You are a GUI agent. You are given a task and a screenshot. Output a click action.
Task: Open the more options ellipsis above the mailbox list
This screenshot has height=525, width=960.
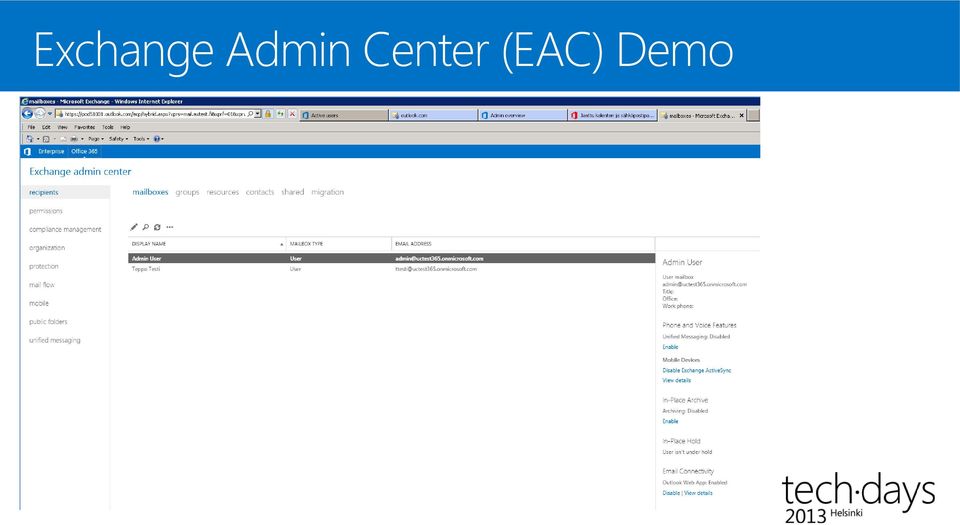[x=170, y=227]
